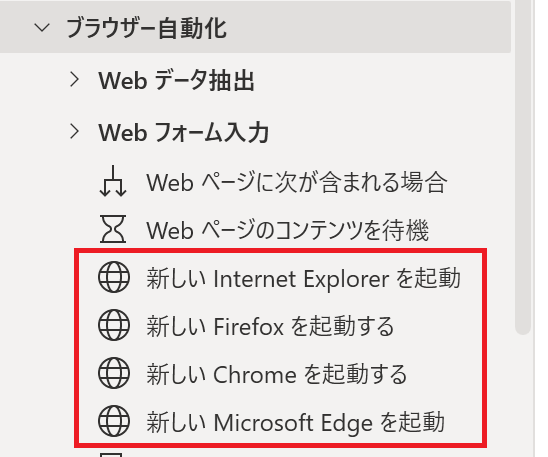The image size is (548, 457).
Task: Choose 新しい Firefox を起動する action
Action: coord(271,326)
